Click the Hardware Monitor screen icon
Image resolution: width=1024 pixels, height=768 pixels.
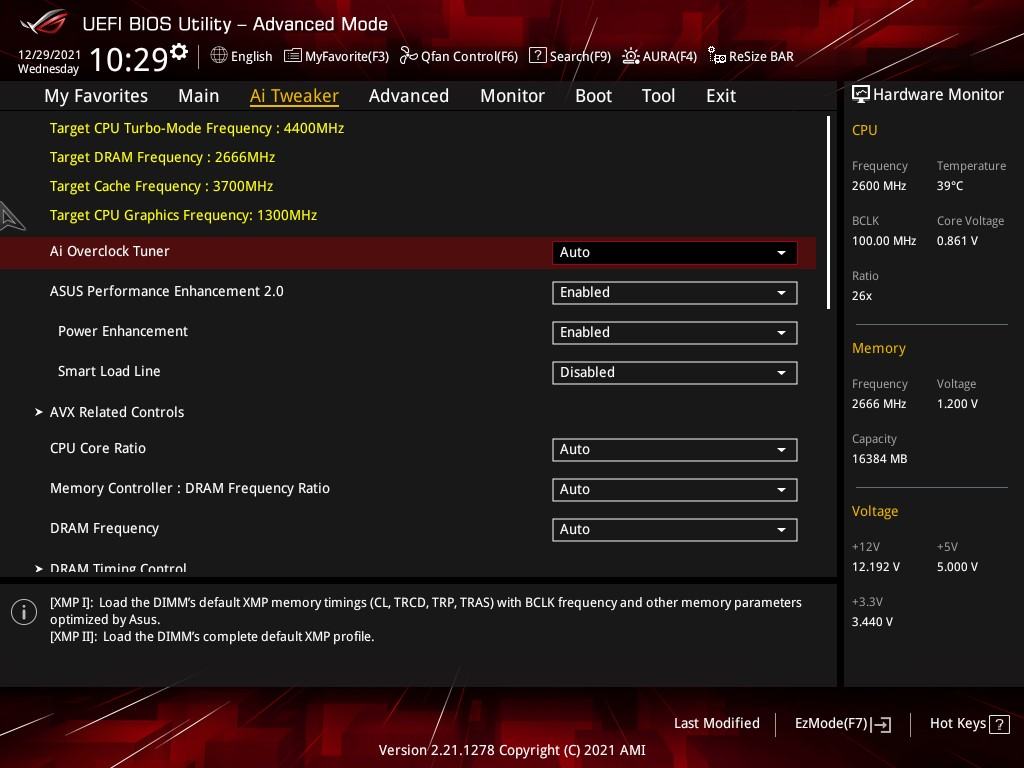[861, 95]
